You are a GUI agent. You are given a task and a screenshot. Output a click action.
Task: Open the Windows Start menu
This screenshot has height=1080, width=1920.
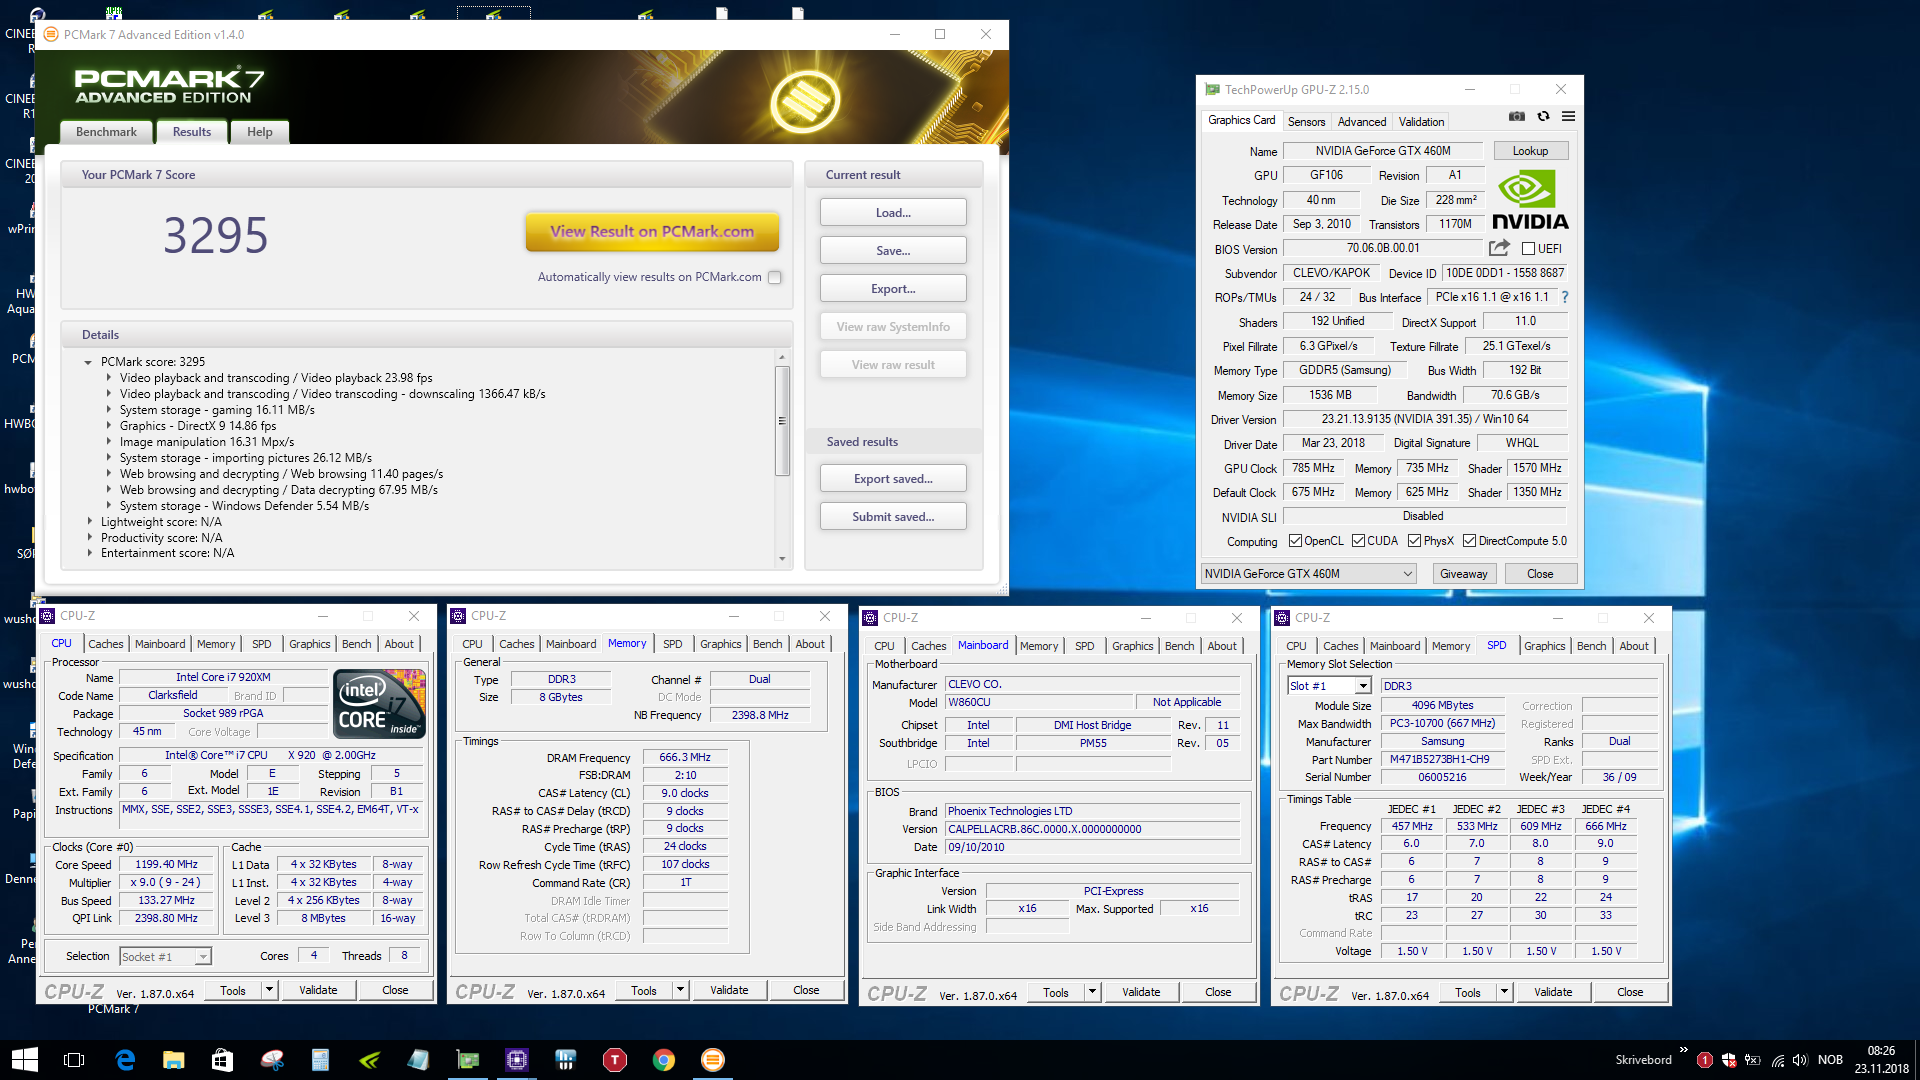click(24, 1060)
